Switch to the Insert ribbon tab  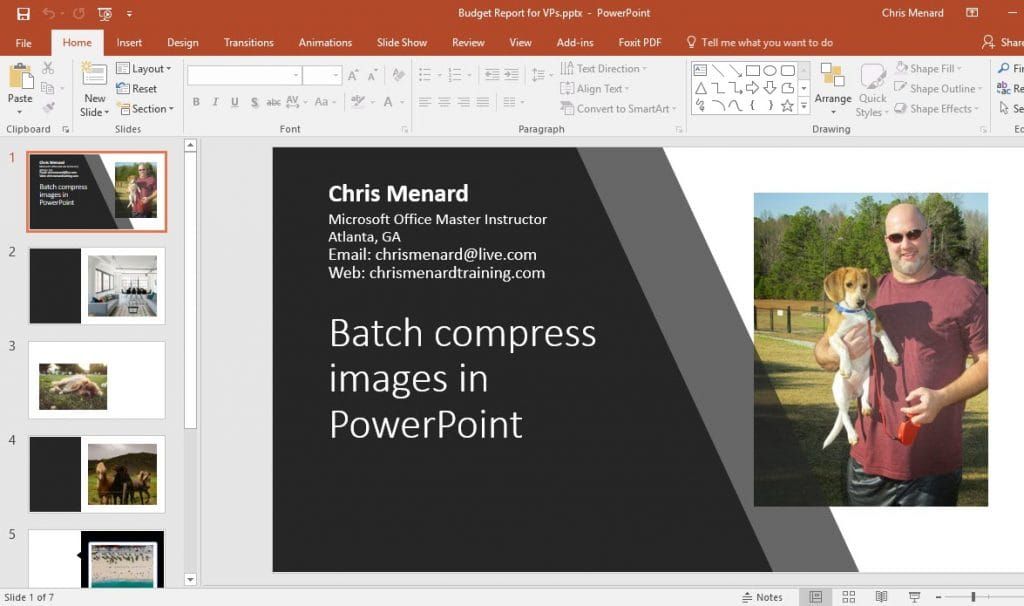pyautogui.click(x=128, y=42)
